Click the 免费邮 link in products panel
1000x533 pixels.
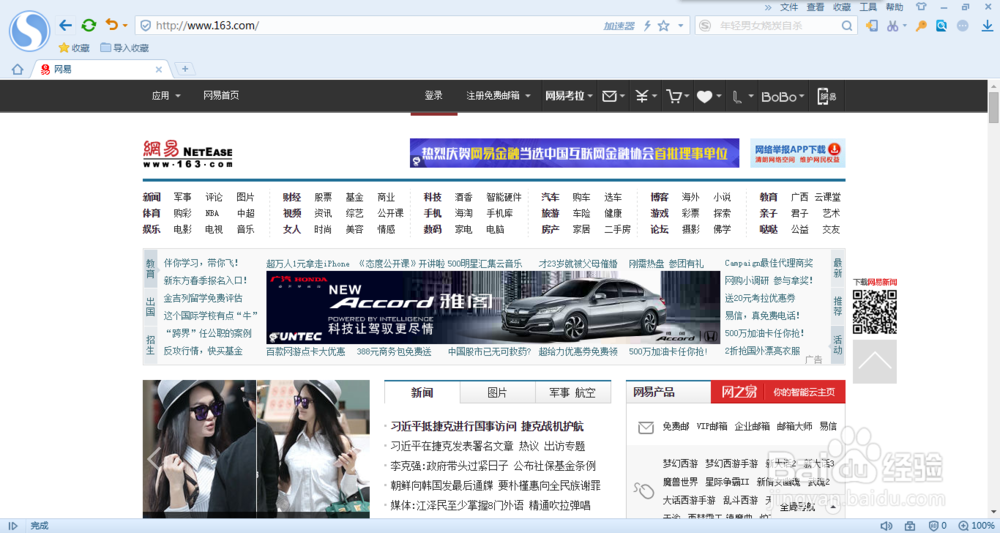click(x=675, y=426)
